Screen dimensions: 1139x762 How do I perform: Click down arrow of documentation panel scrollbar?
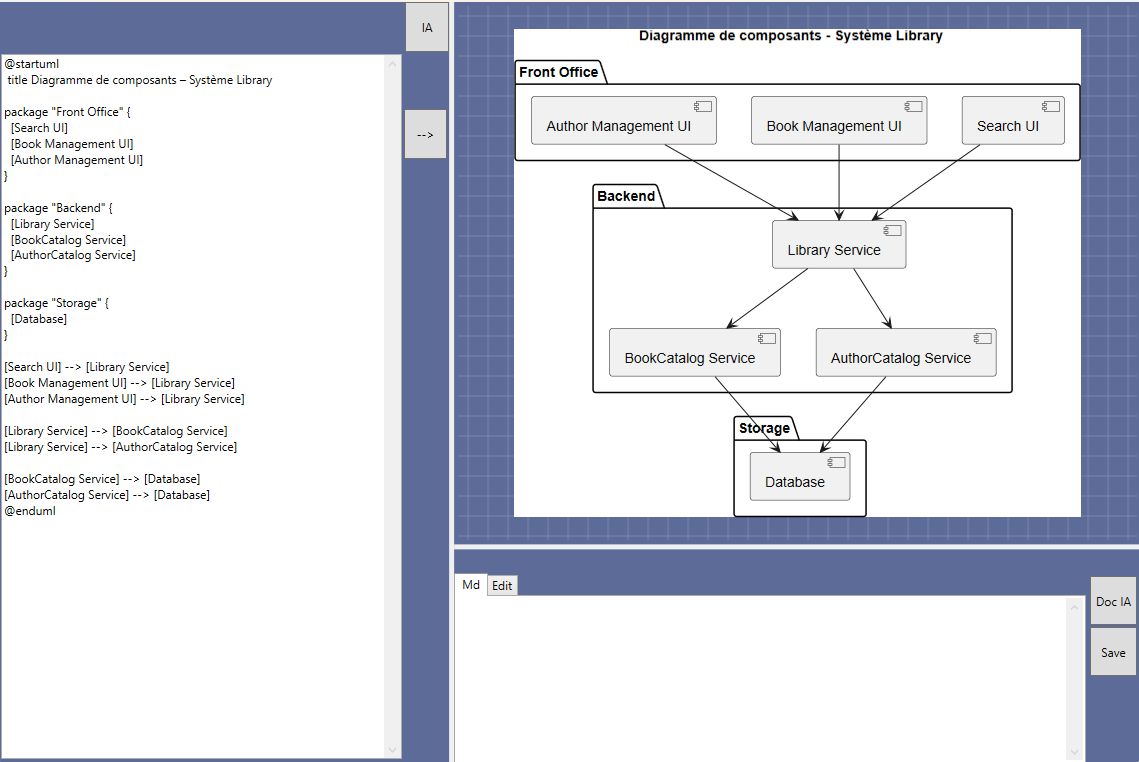tap(1076, 752)
